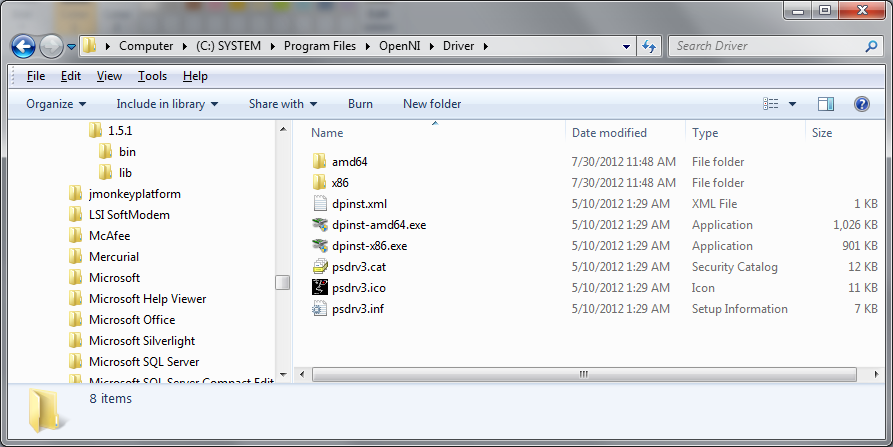Click the Burn toolbar button
The image size is (893, 447).
click(360, 104)
